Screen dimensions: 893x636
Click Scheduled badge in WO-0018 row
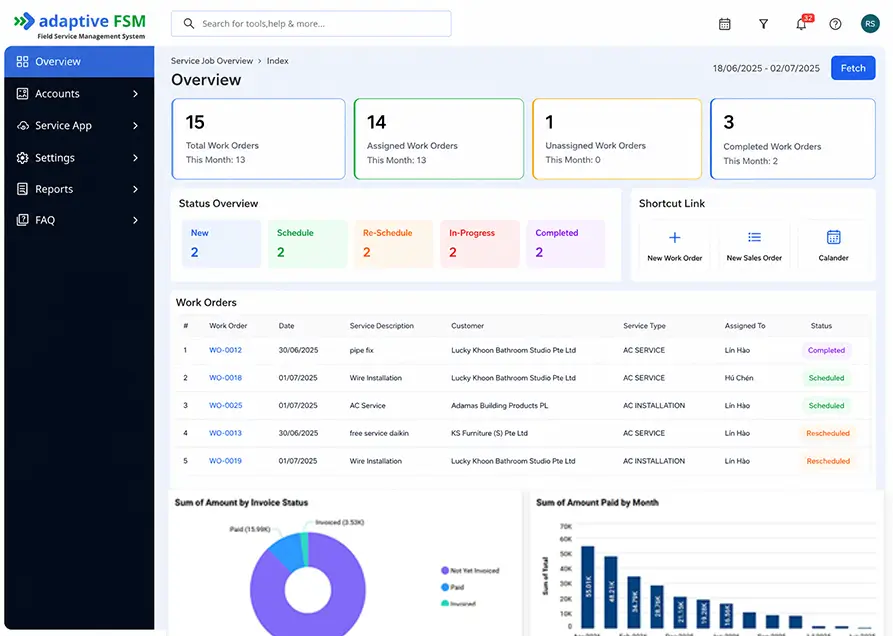(x=826, y=378)
